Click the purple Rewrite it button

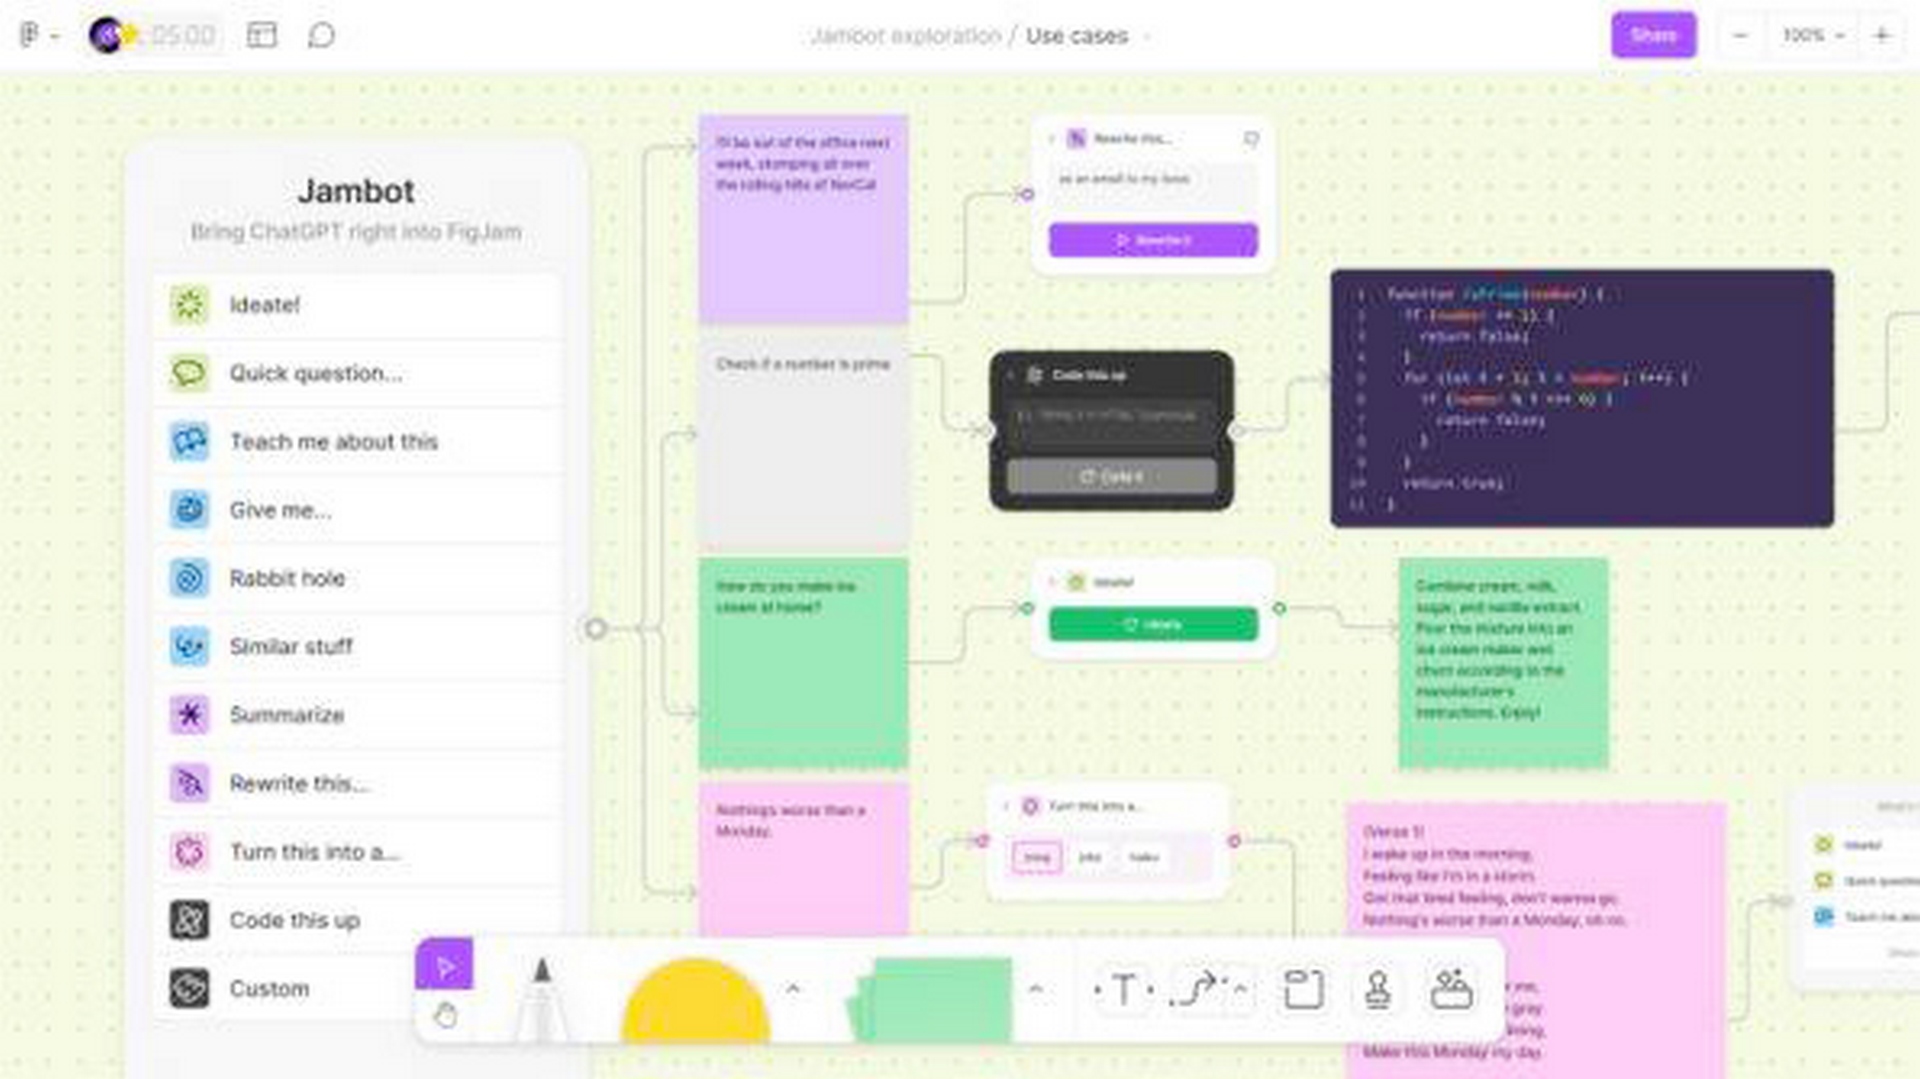(1153, 240)
